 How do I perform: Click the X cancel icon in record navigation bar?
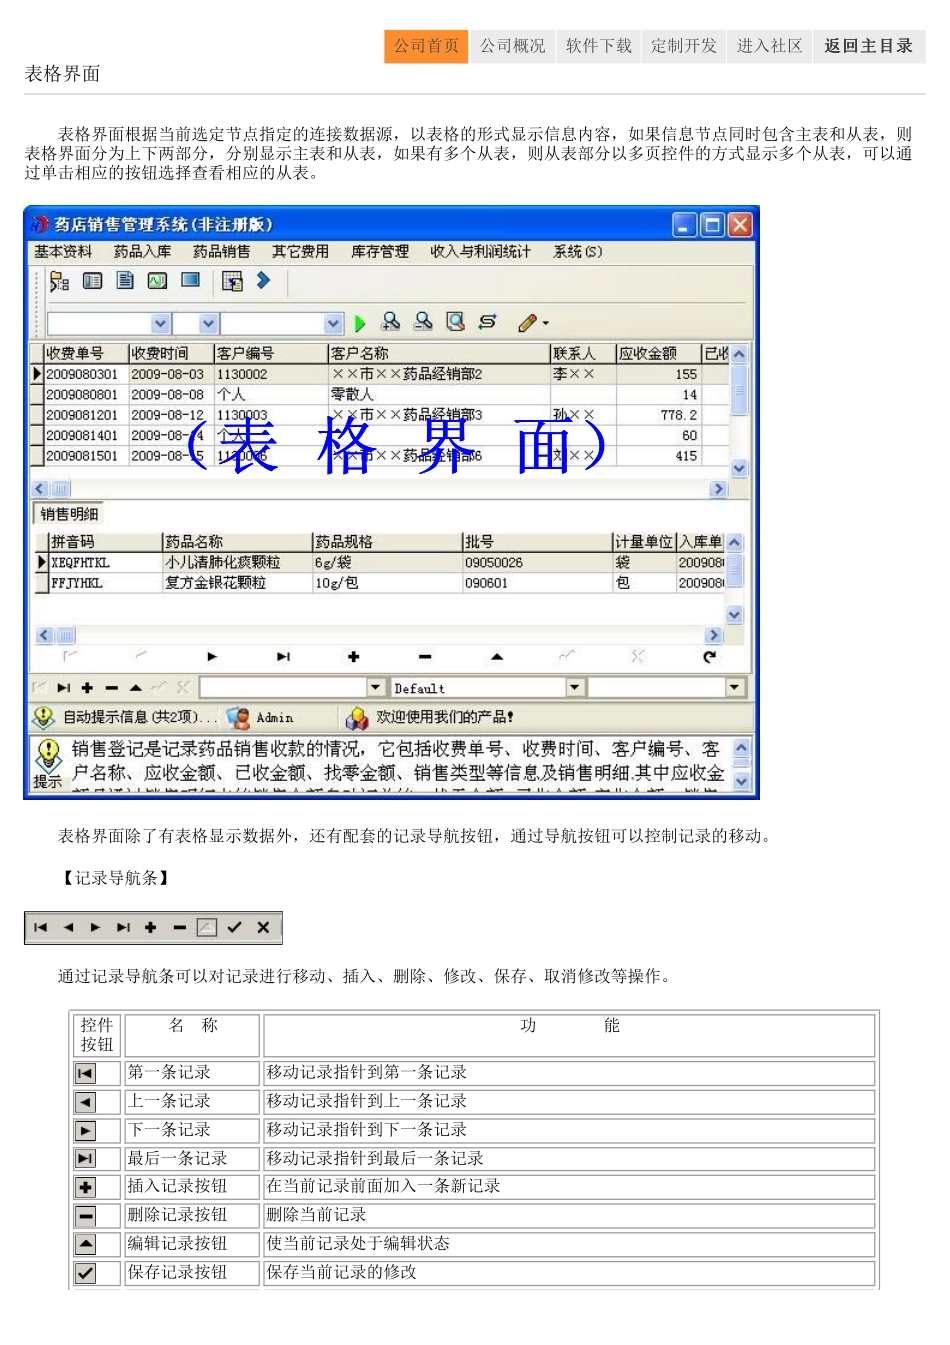(263, 927)
